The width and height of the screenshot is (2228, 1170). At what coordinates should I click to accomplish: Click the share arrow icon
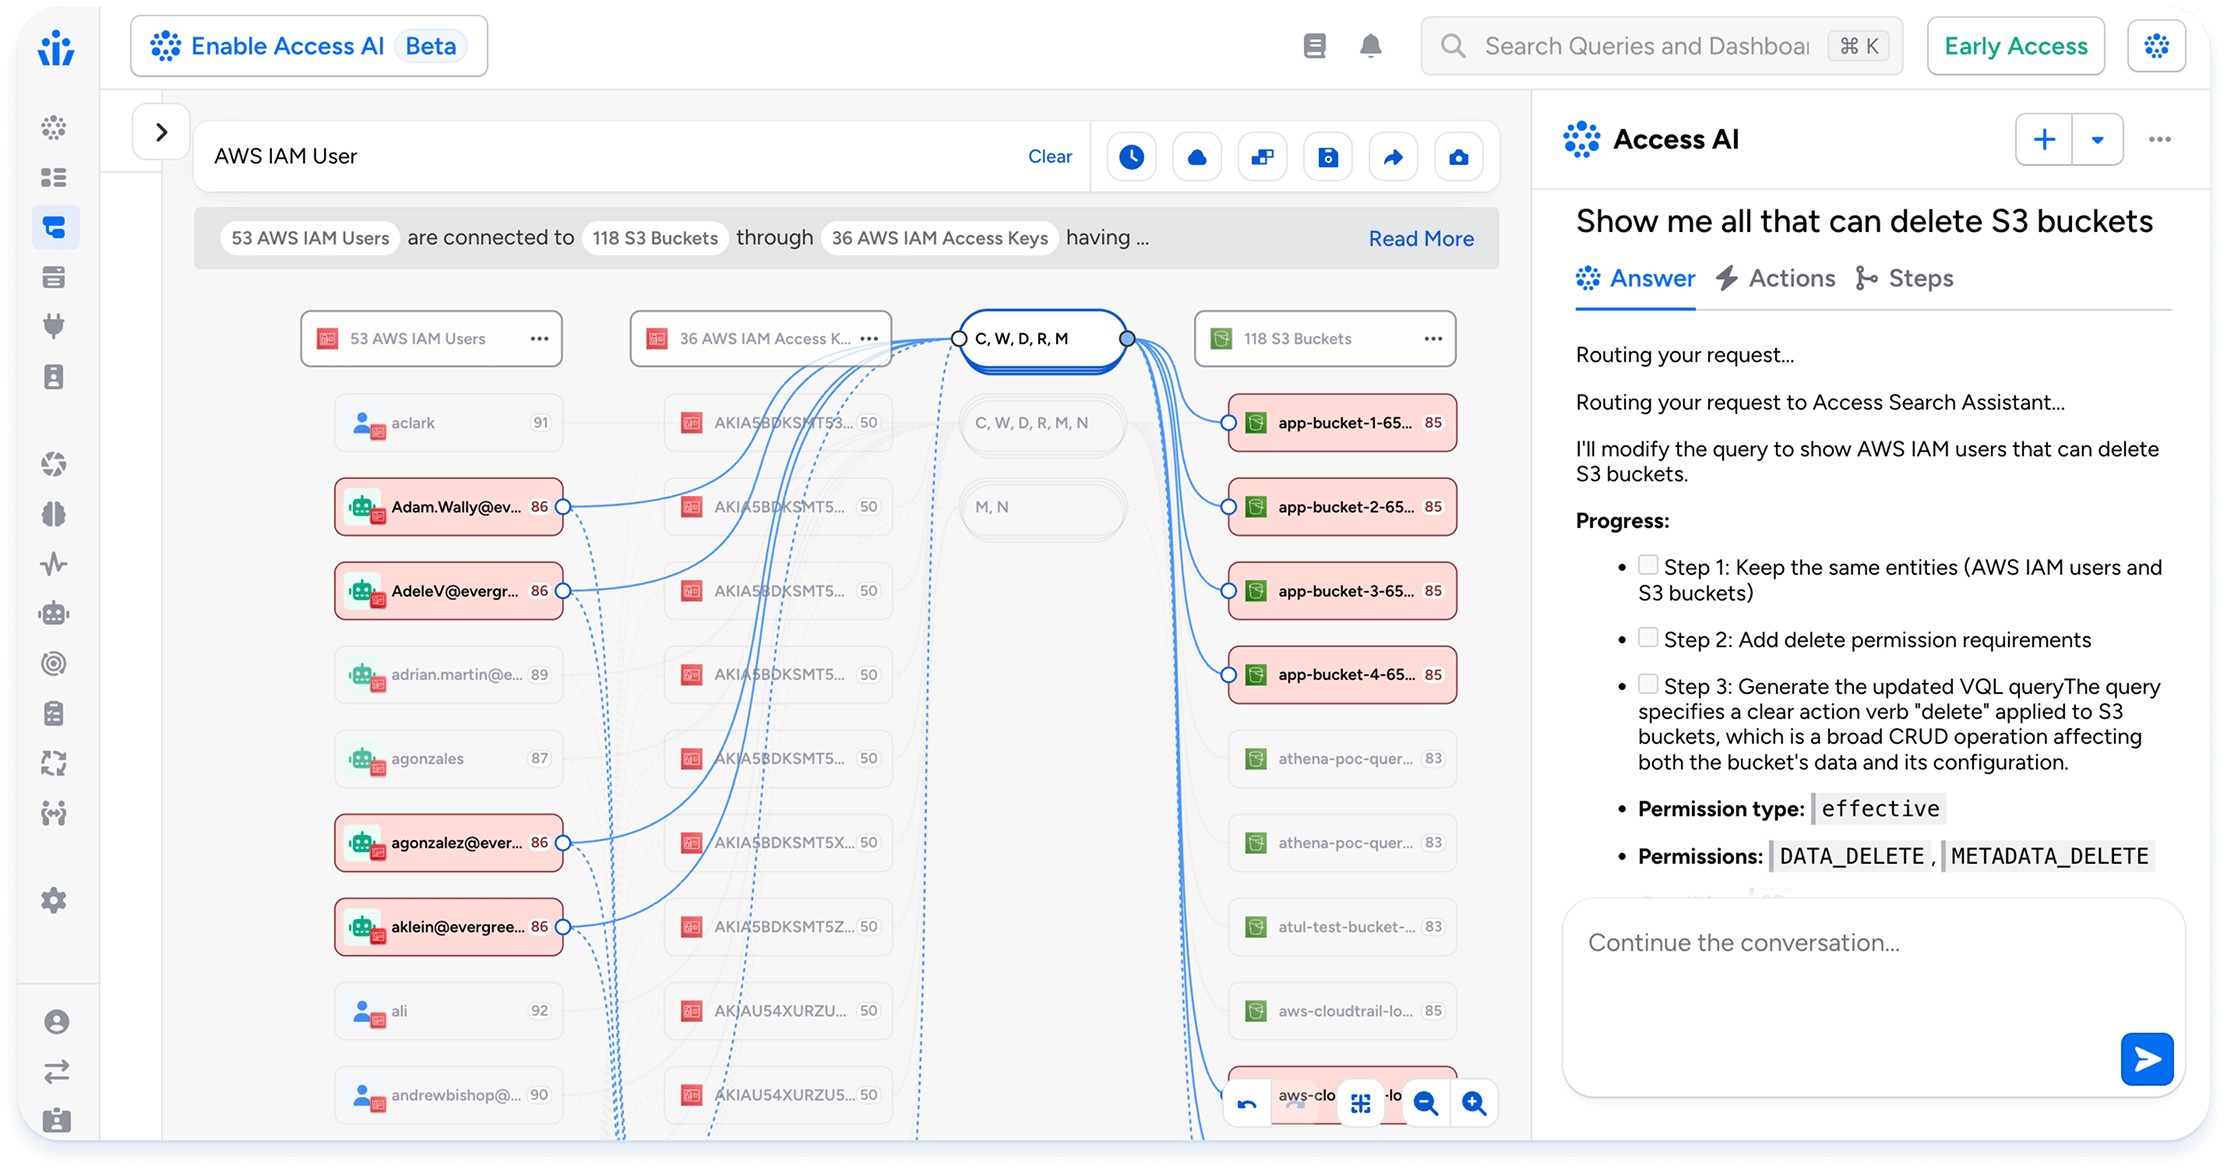[1393, 157]
